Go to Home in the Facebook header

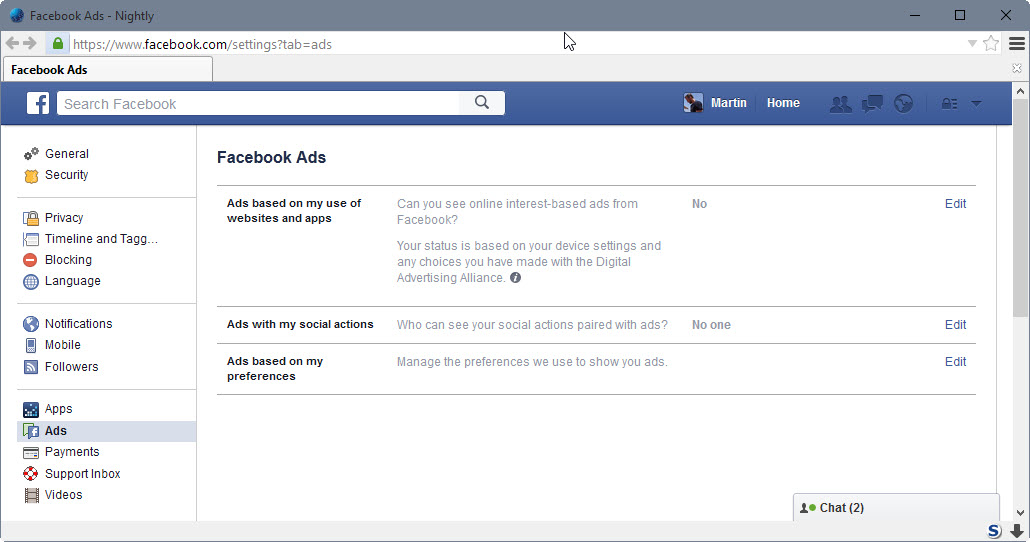[x=783, y=103]
